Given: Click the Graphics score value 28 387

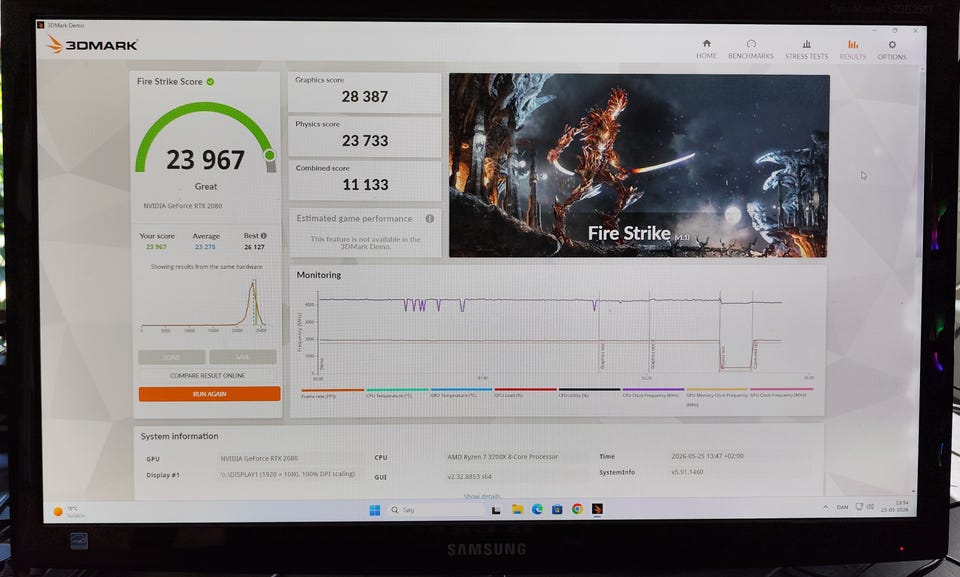Looking at the screenshot, I should click(x=365, y=97).
